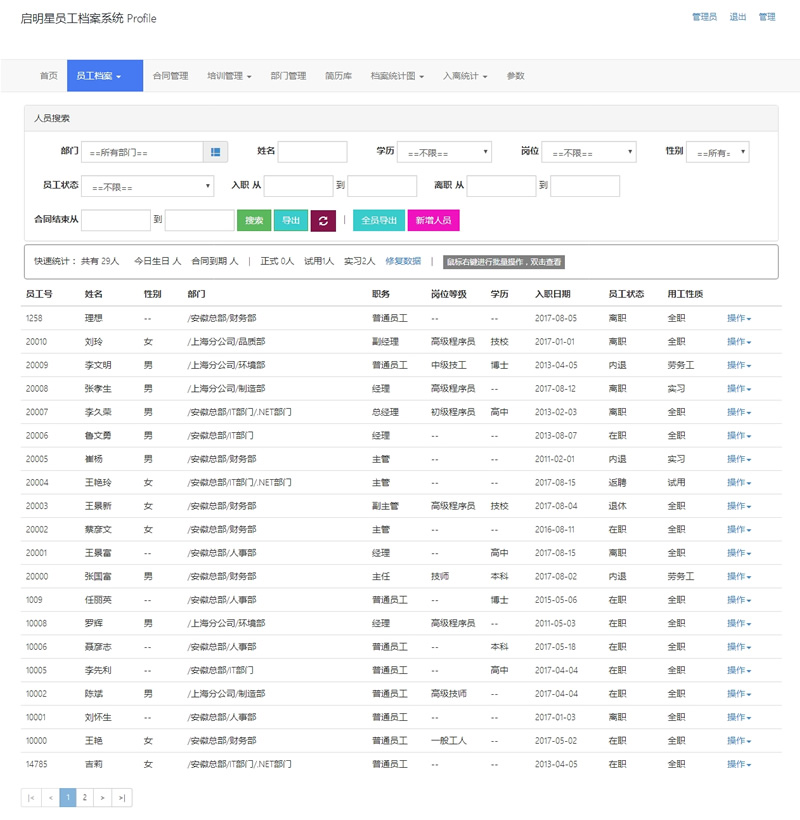
Task: Jump to the last page arrow
Action: click(122, 797)
